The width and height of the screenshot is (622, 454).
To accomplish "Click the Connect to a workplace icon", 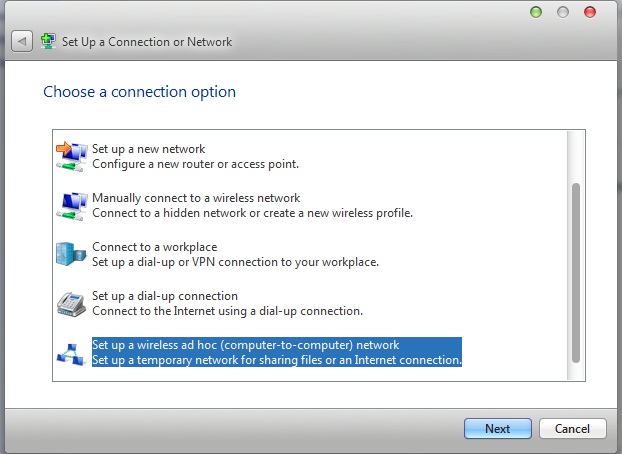I will pyautogui.click(x=71, y=254).
